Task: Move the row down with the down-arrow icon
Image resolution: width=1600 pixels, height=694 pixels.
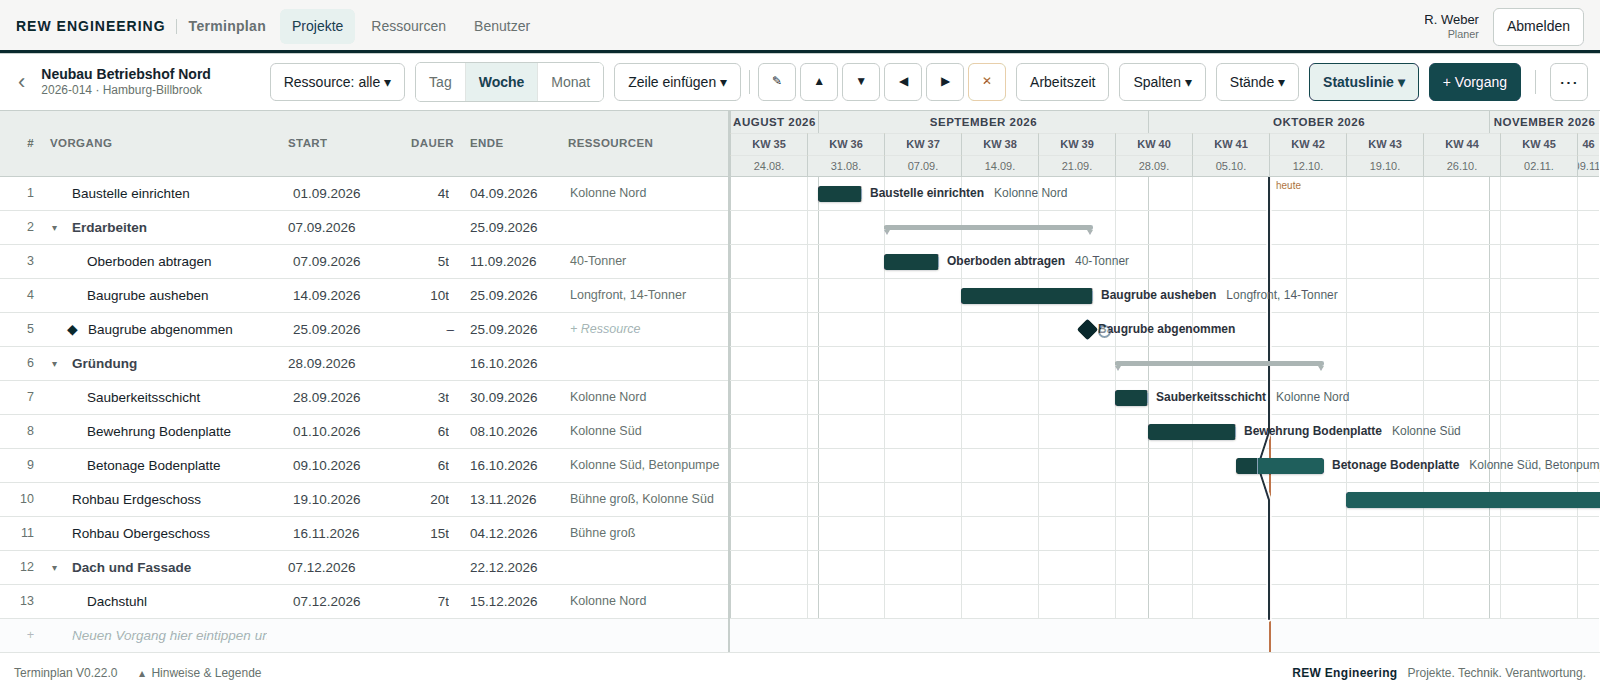Action: click(861, 82)
